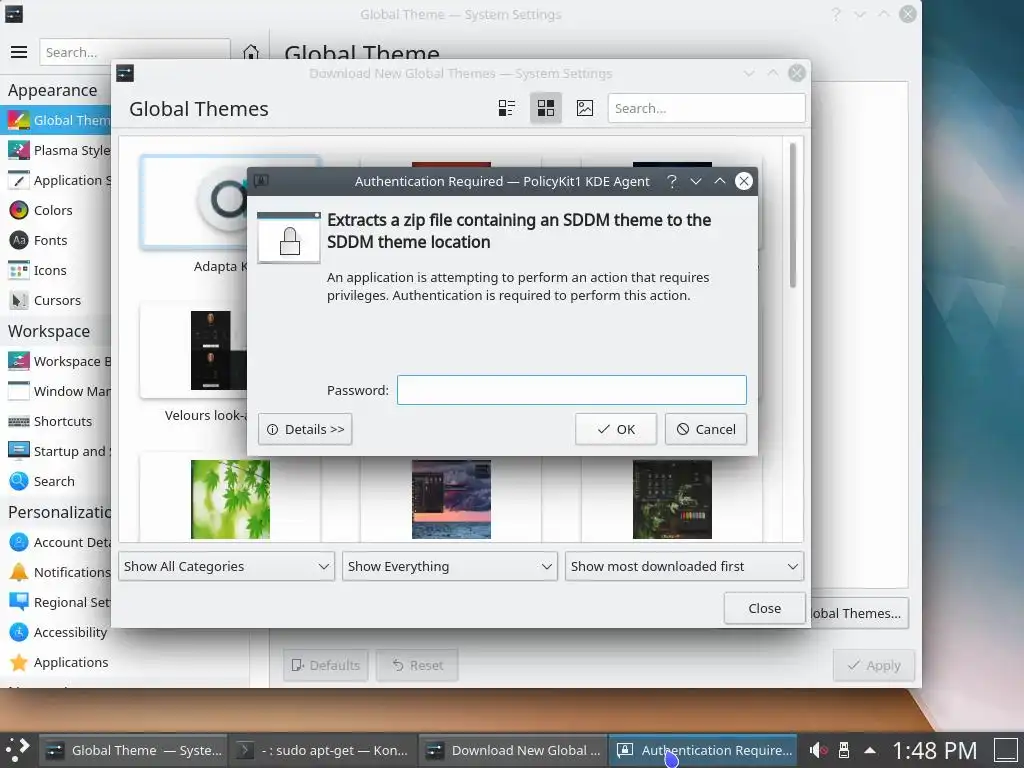The image size is (1024, 768).
Task: Click the Apply button in System Settings
Action: click(x=873, y=665)
